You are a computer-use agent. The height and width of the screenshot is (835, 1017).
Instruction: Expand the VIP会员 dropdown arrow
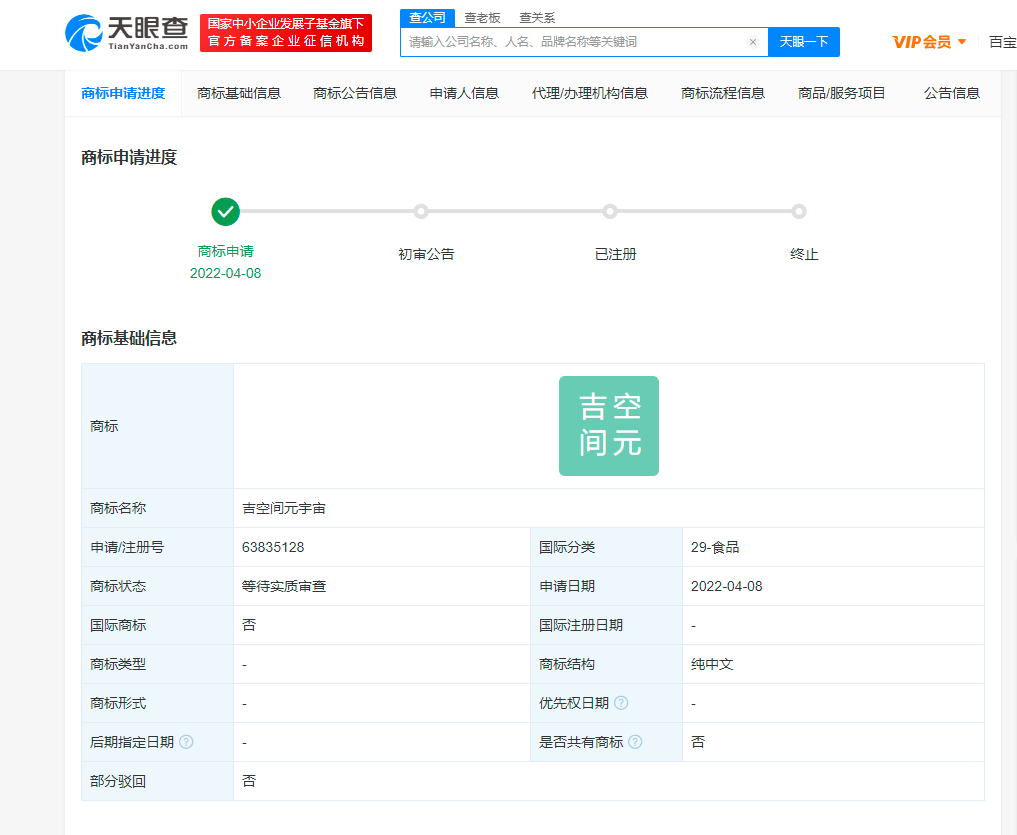click(962, 42)
